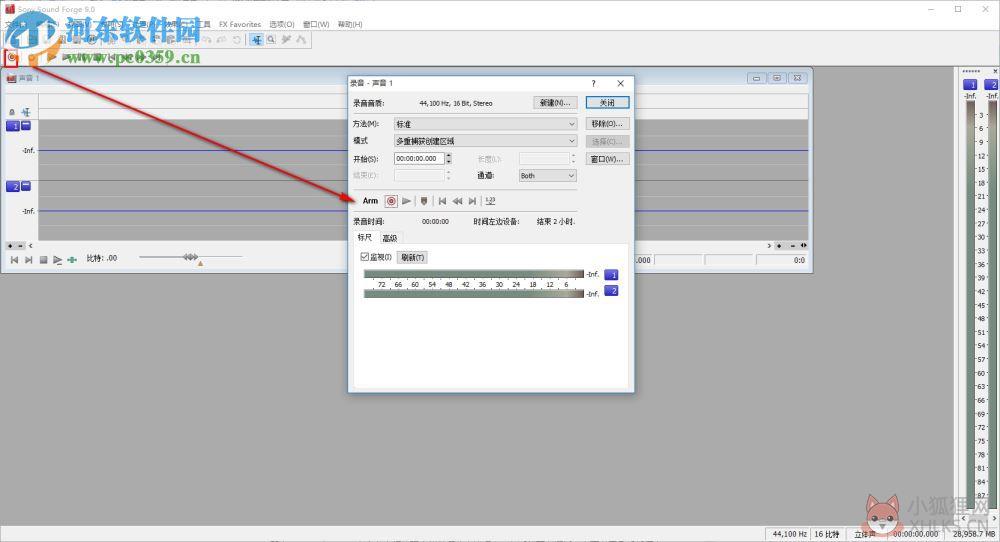Click the 44,100 Hz status bar field

click(789, 534)
